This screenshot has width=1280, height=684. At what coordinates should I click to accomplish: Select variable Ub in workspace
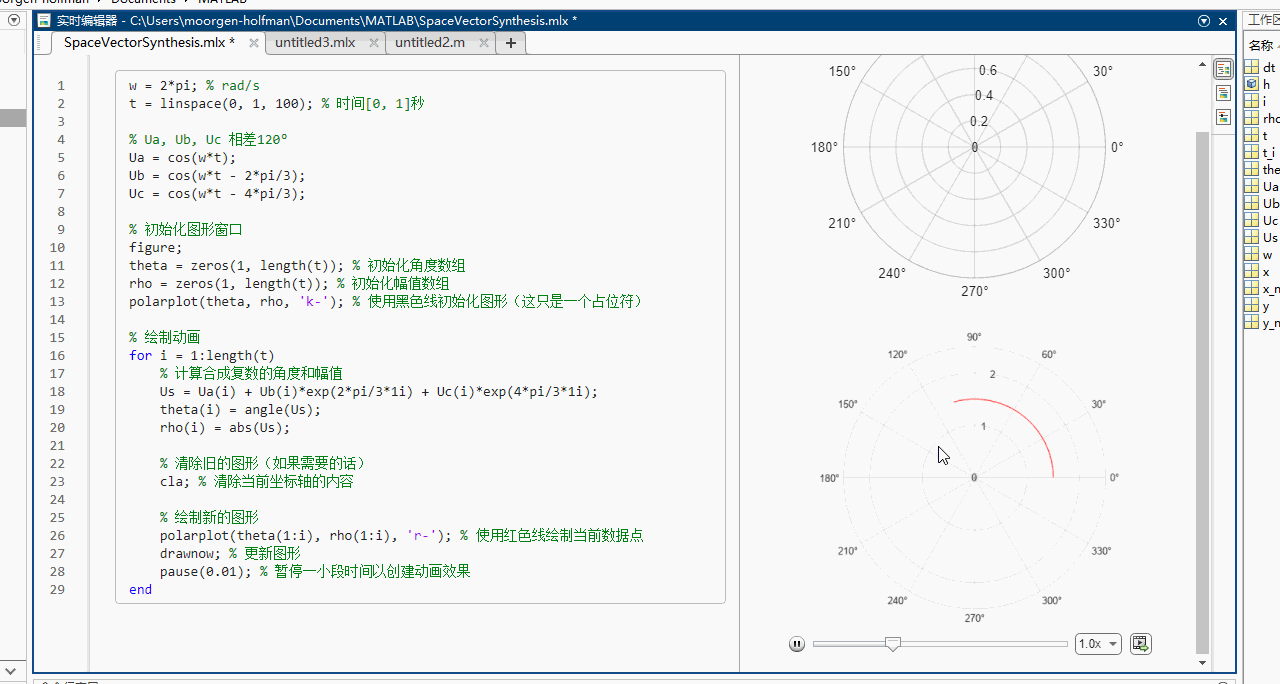click(x=1262, y=203)
